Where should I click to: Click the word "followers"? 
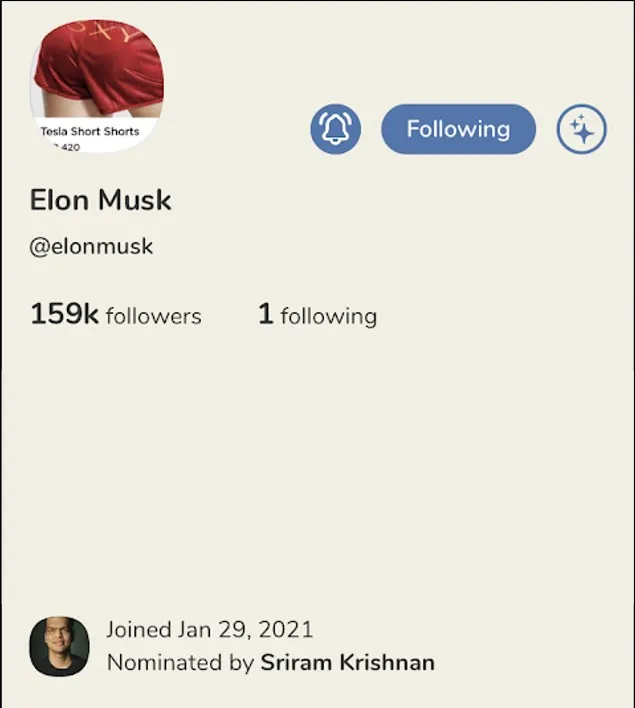pos(153,317)
